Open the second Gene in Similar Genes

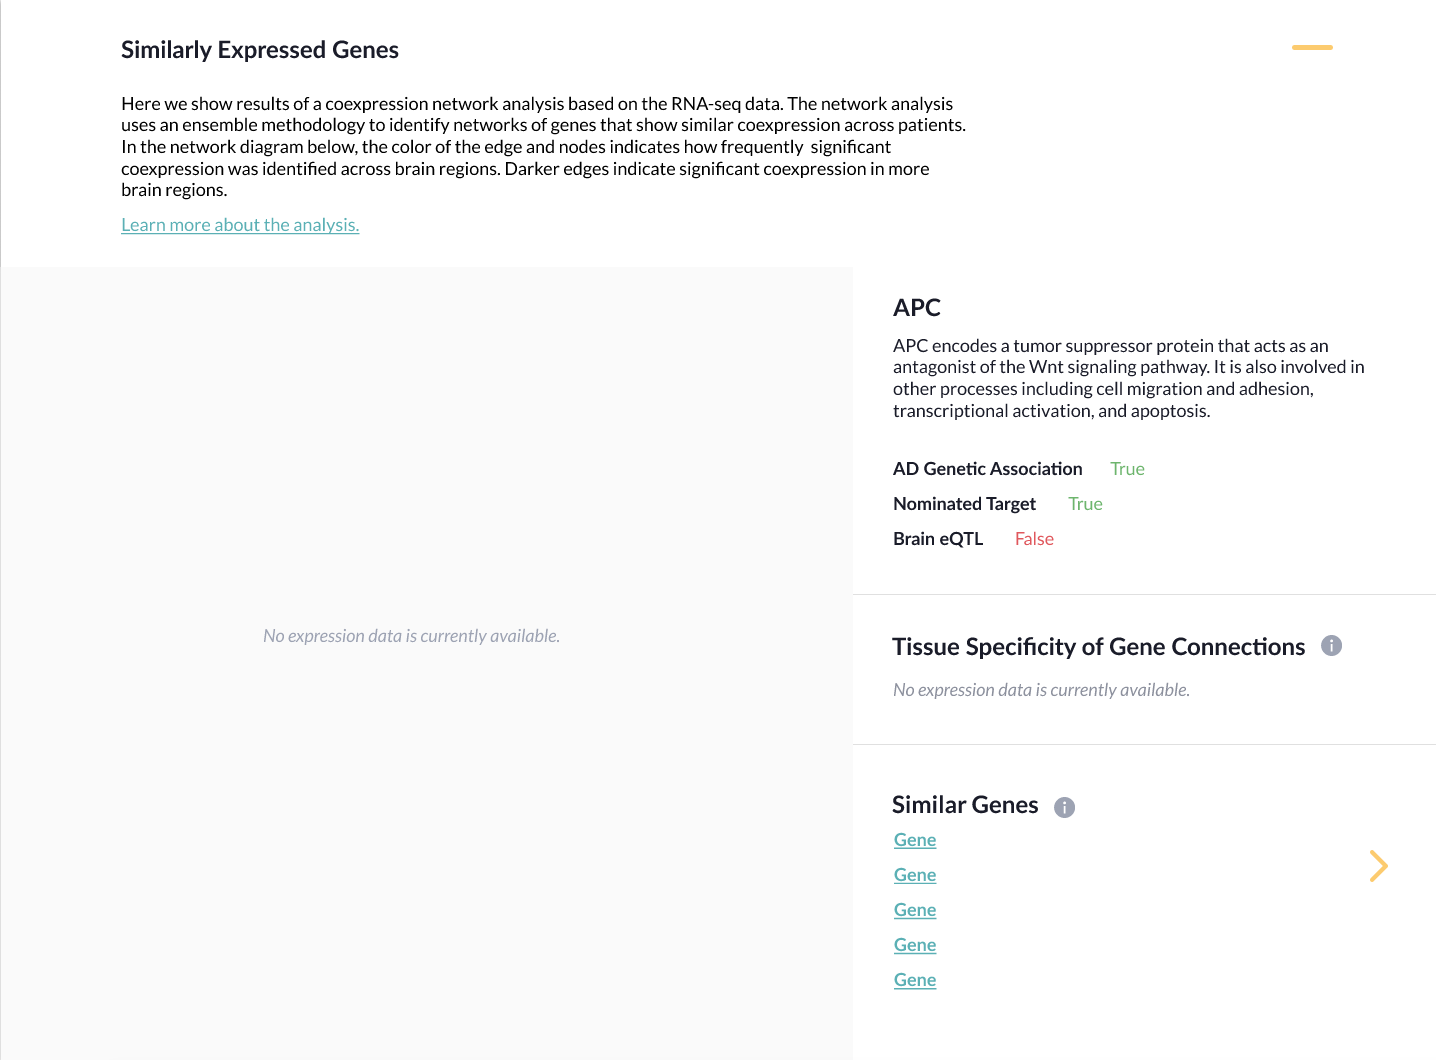914,874
